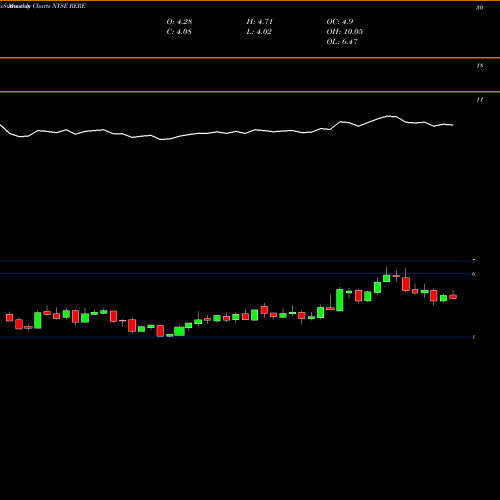Click the 30 price axis label

[479, 7]
